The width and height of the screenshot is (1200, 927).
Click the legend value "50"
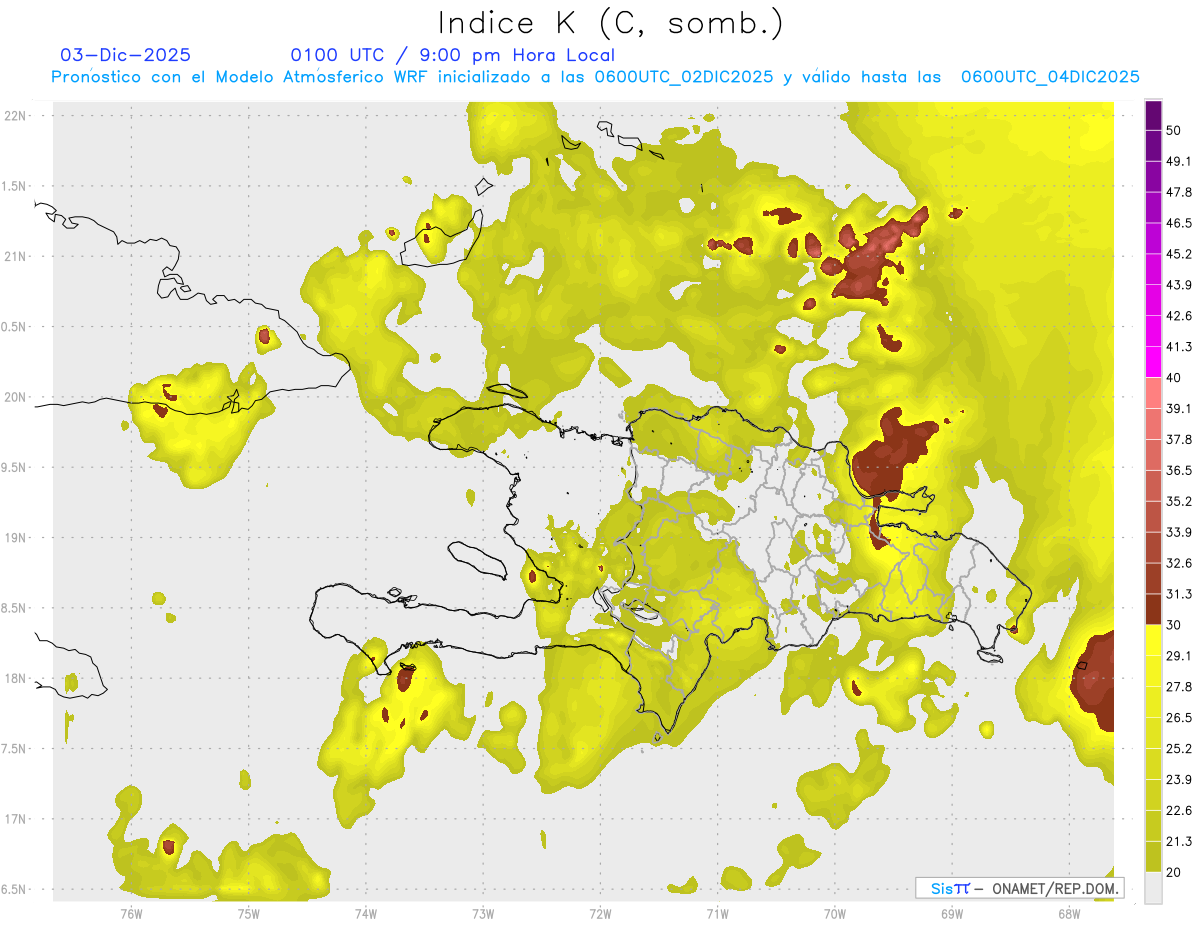pyautogui.click(x=1174, y=130)
